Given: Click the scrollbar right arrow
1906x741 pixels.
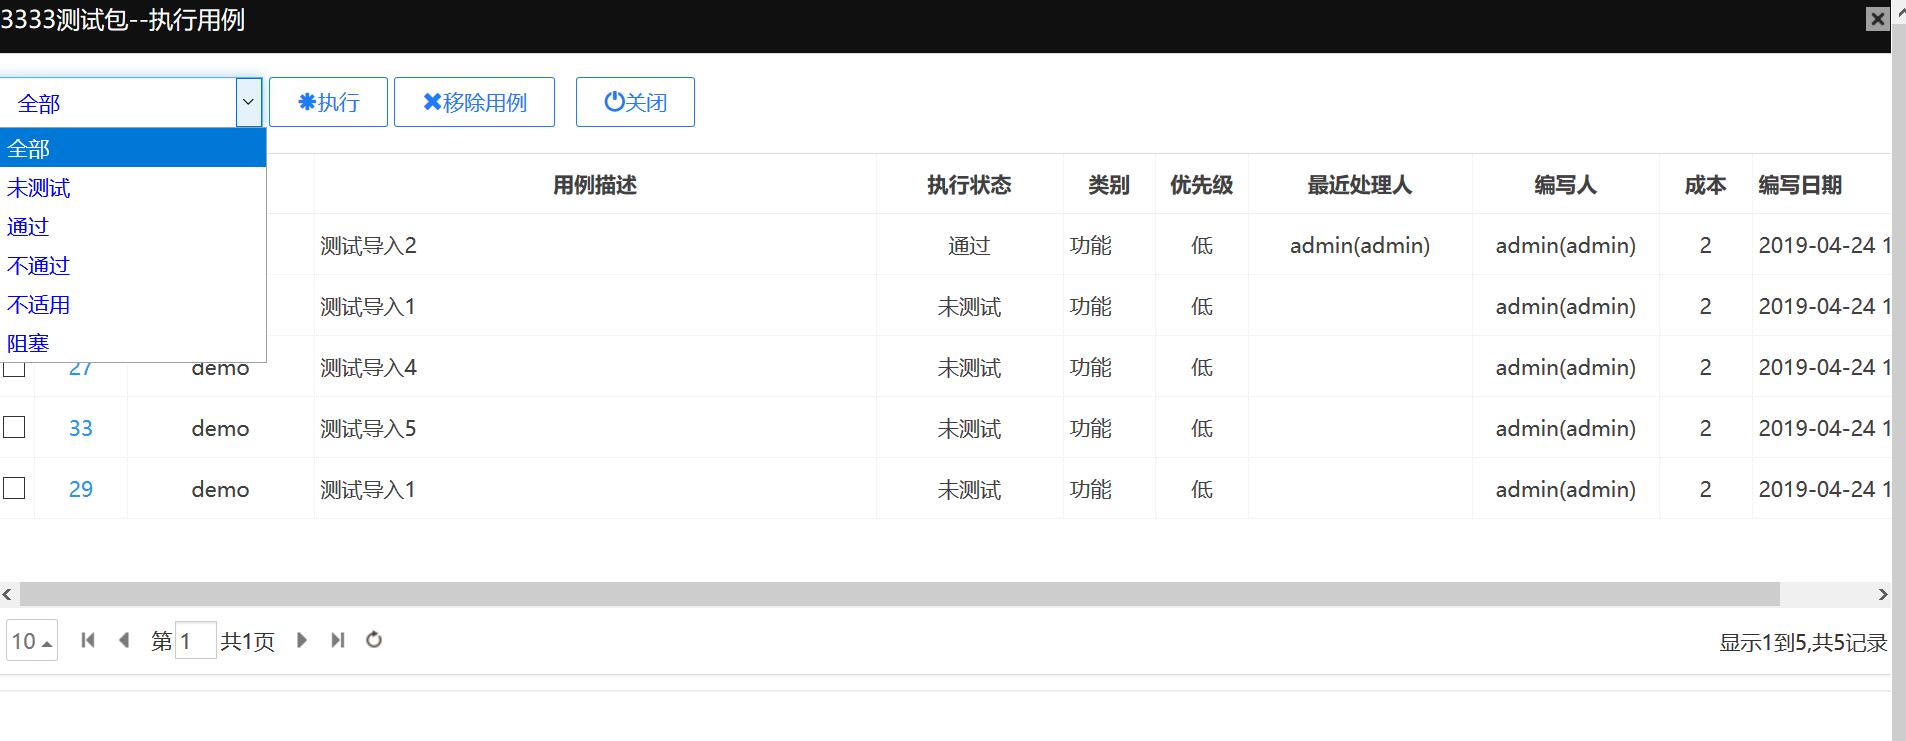Looking at the screenshot, I should 1883,594.
